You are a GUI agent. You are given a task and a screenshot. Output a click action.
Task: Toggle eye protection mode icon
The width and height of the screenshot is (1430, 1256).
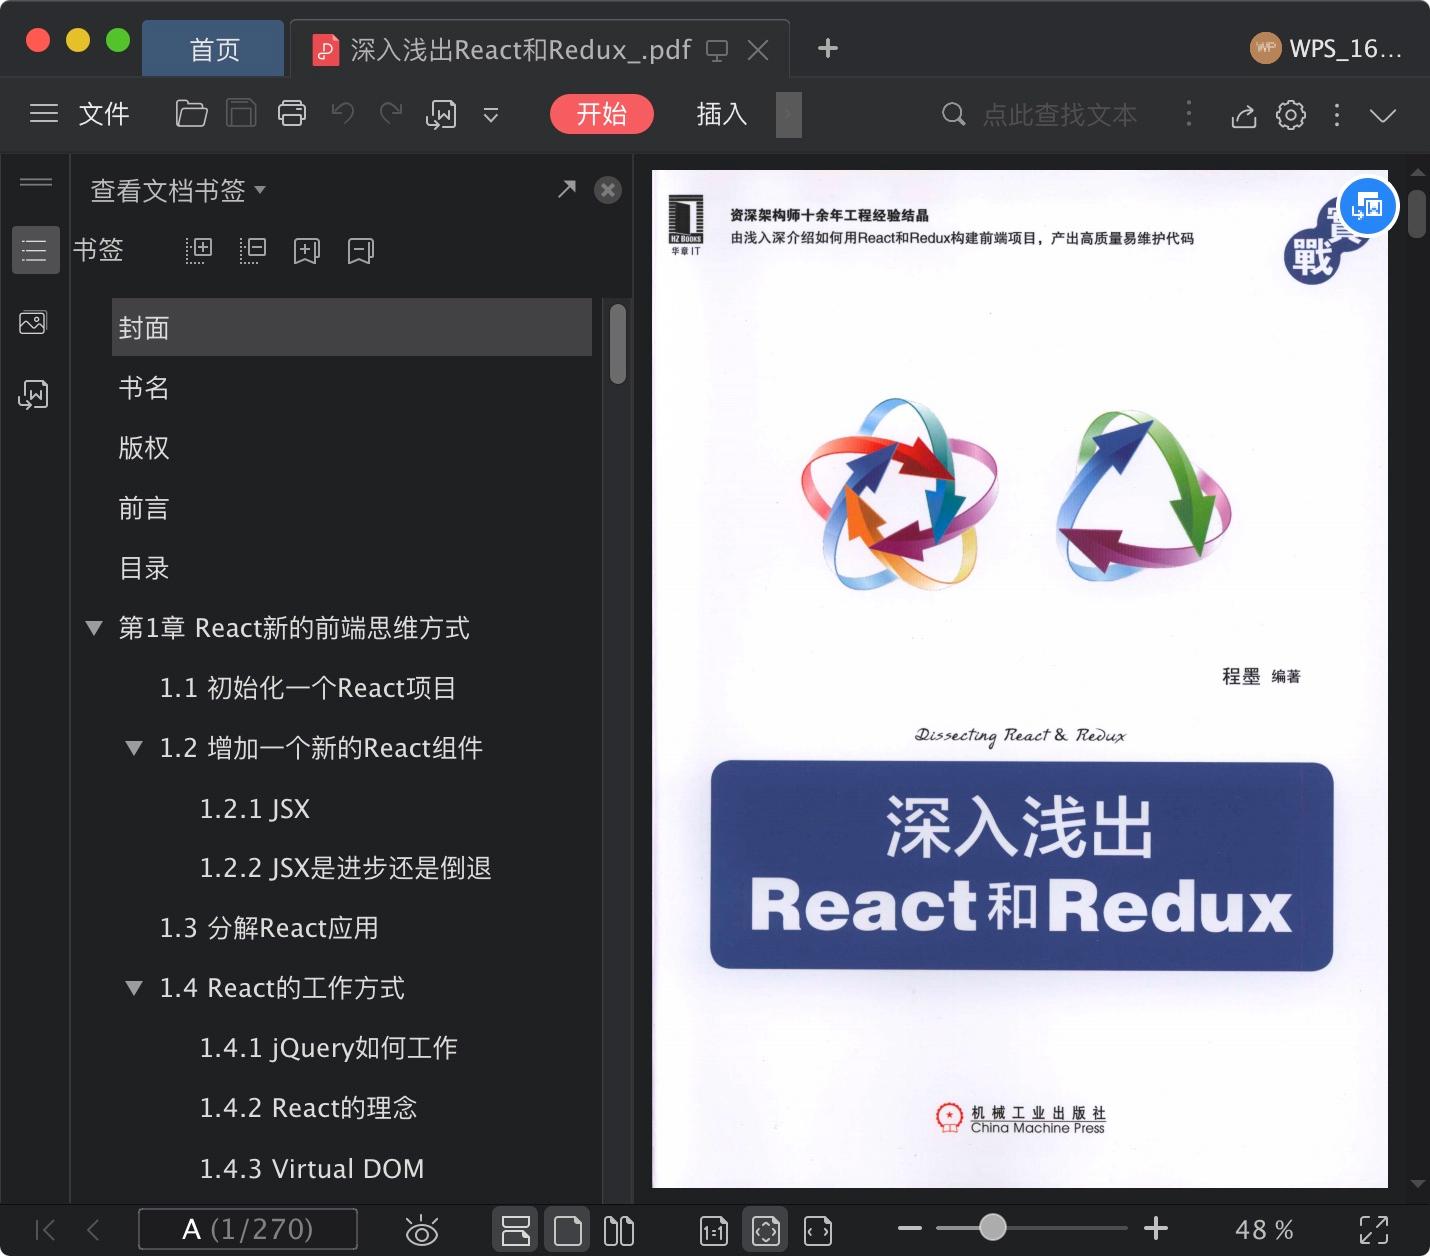point(422,1230)
